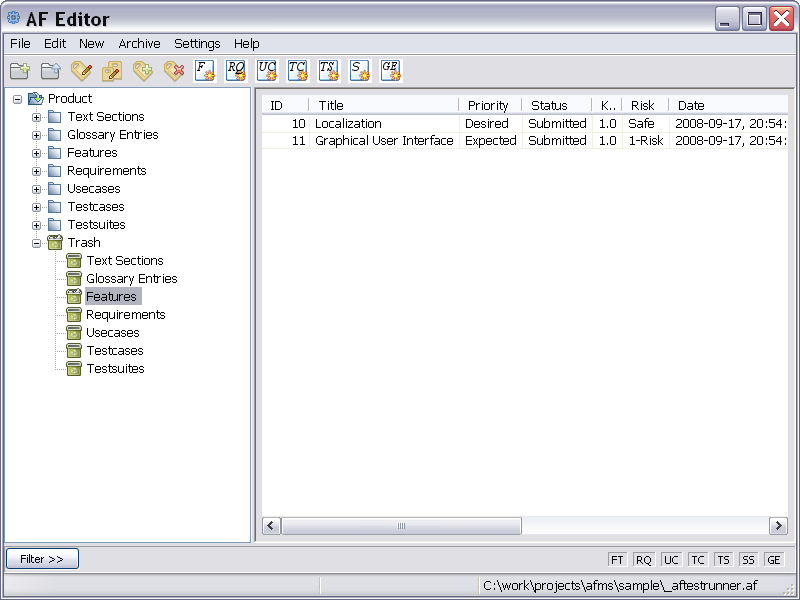Screen dimensions: 800x600
Task: Click the horizontal scrollbar right arrow
Action: (x=778, y=526)
